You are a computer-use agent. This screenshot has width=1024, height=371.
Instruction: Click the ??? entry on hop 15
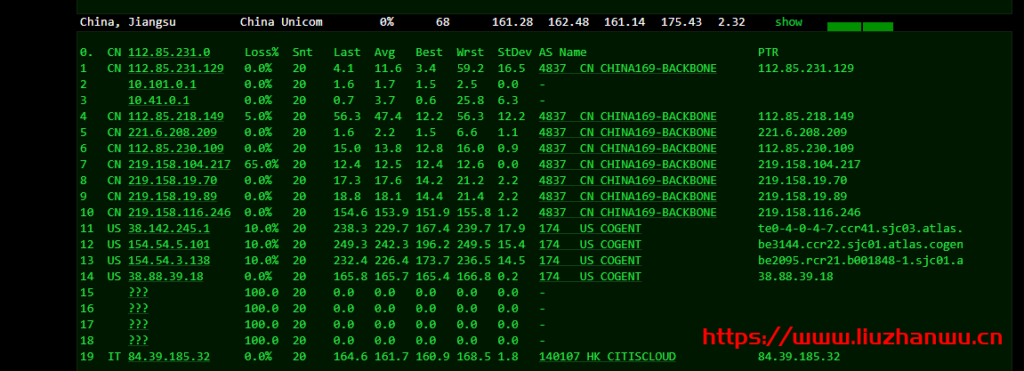[138, 293]
